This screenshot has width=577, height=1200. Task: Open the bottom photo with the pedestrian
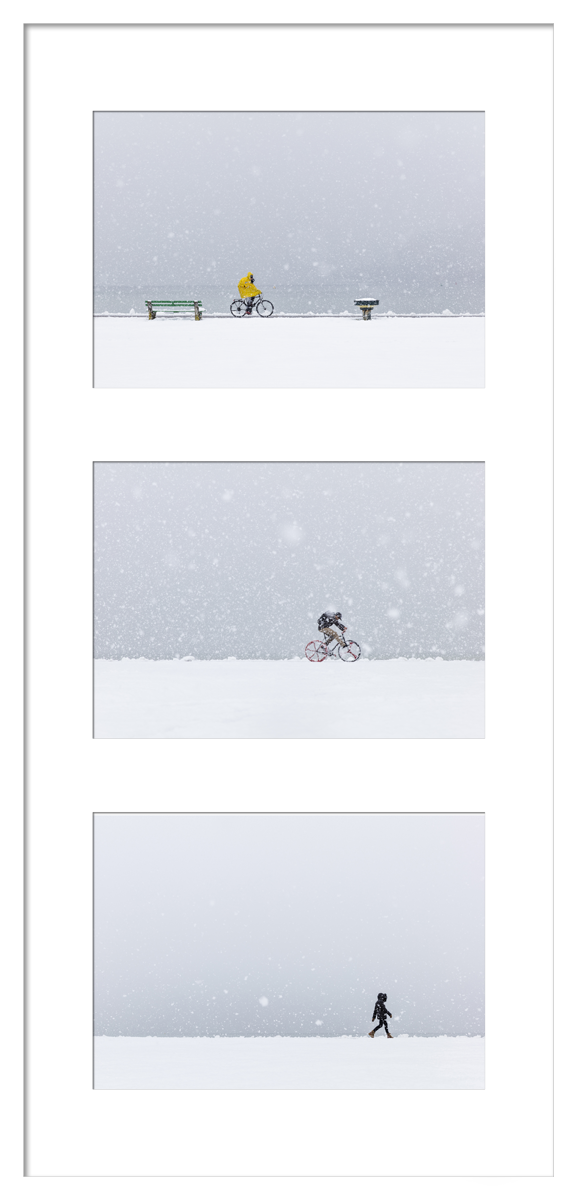(289, 951)
